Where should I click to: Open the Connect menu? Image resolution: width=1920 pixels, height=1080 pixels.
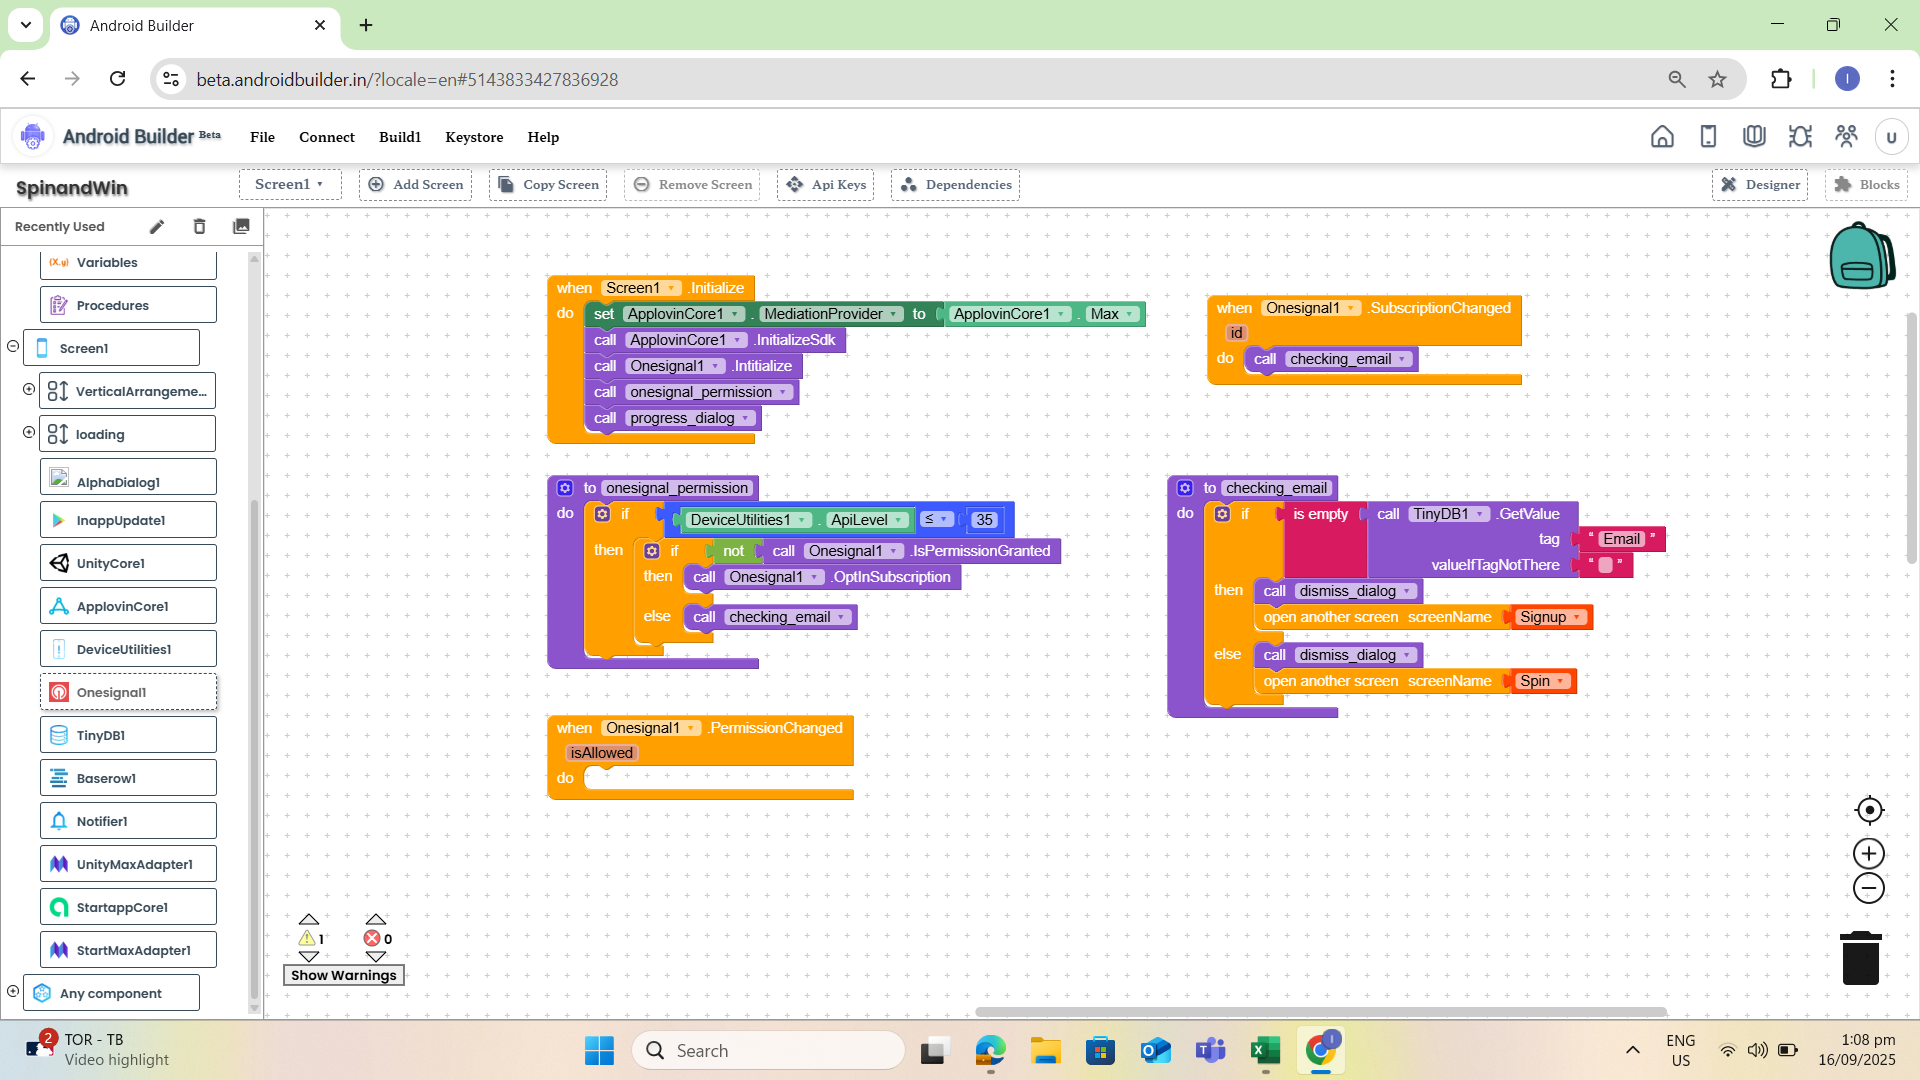pos(326,137)
